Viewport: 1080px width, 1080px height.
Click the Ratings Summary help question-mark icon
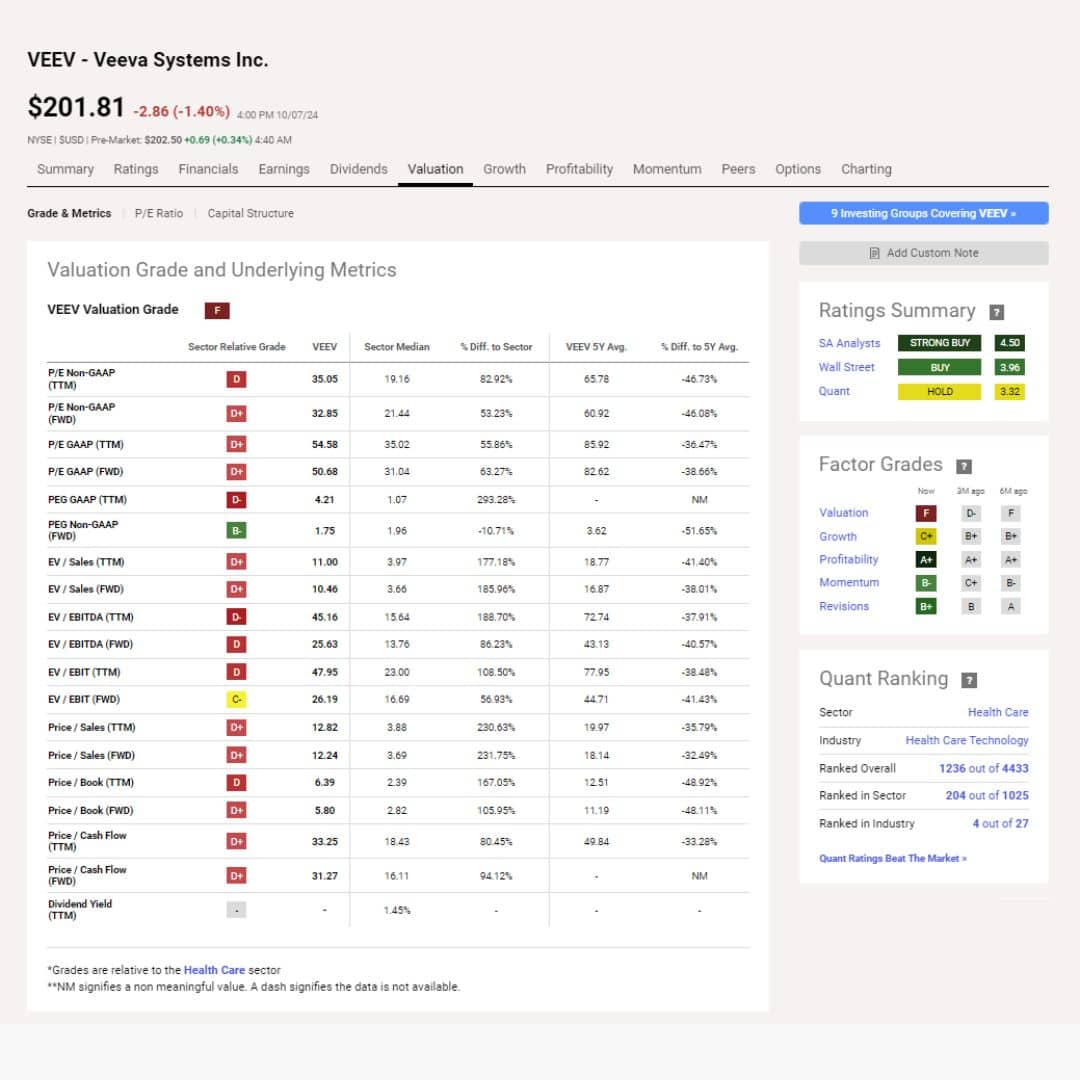pos(996,312)
